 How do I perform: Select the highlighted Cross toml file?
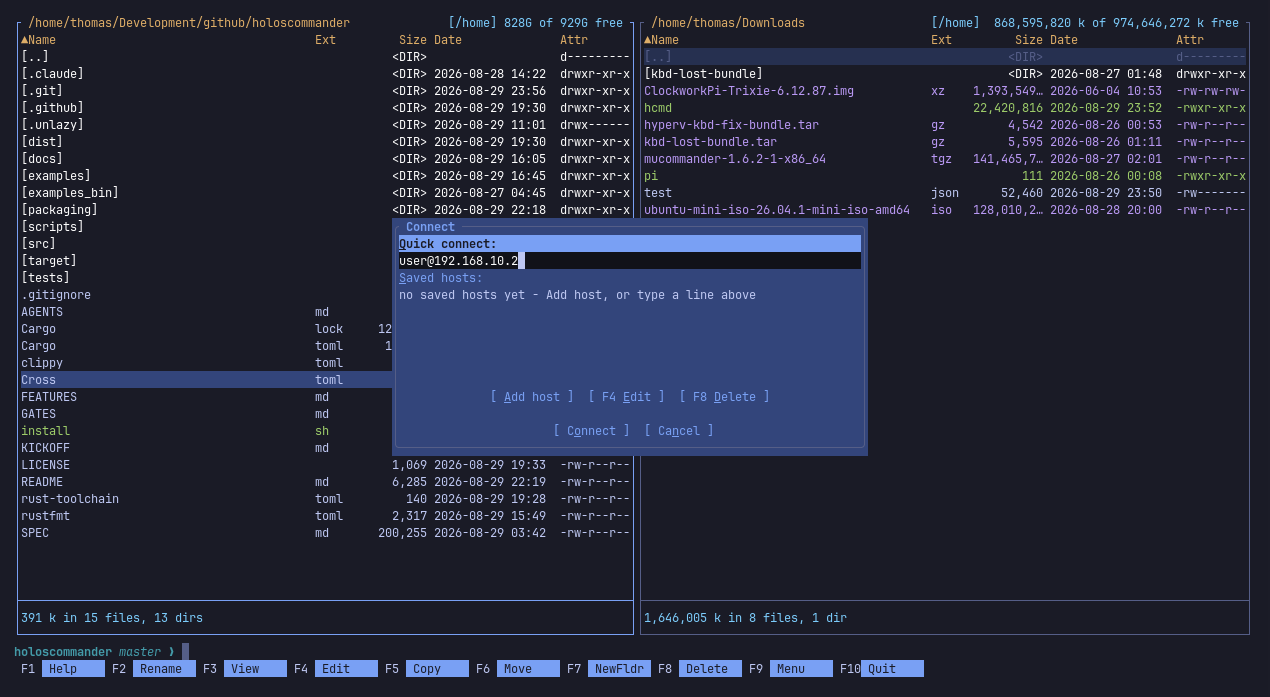(206, 380)
